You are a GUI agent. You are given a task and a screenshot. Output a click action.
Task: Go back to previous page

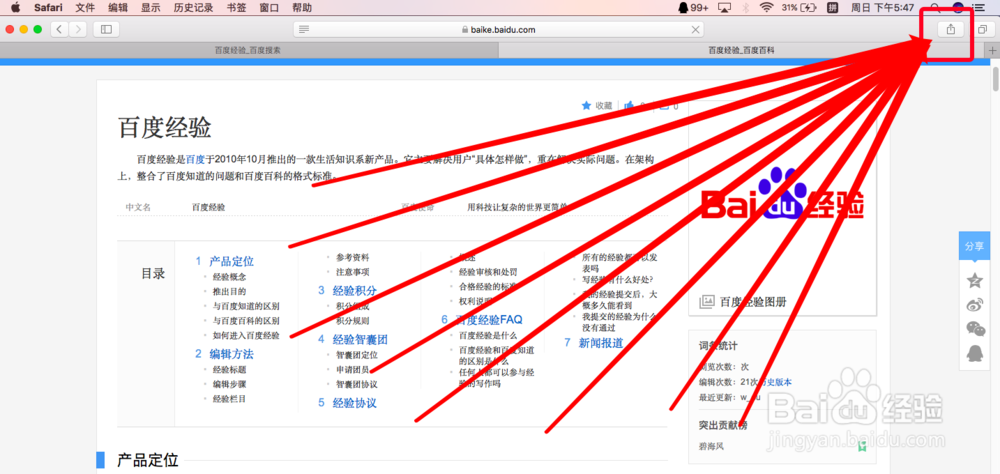(60, 29)
